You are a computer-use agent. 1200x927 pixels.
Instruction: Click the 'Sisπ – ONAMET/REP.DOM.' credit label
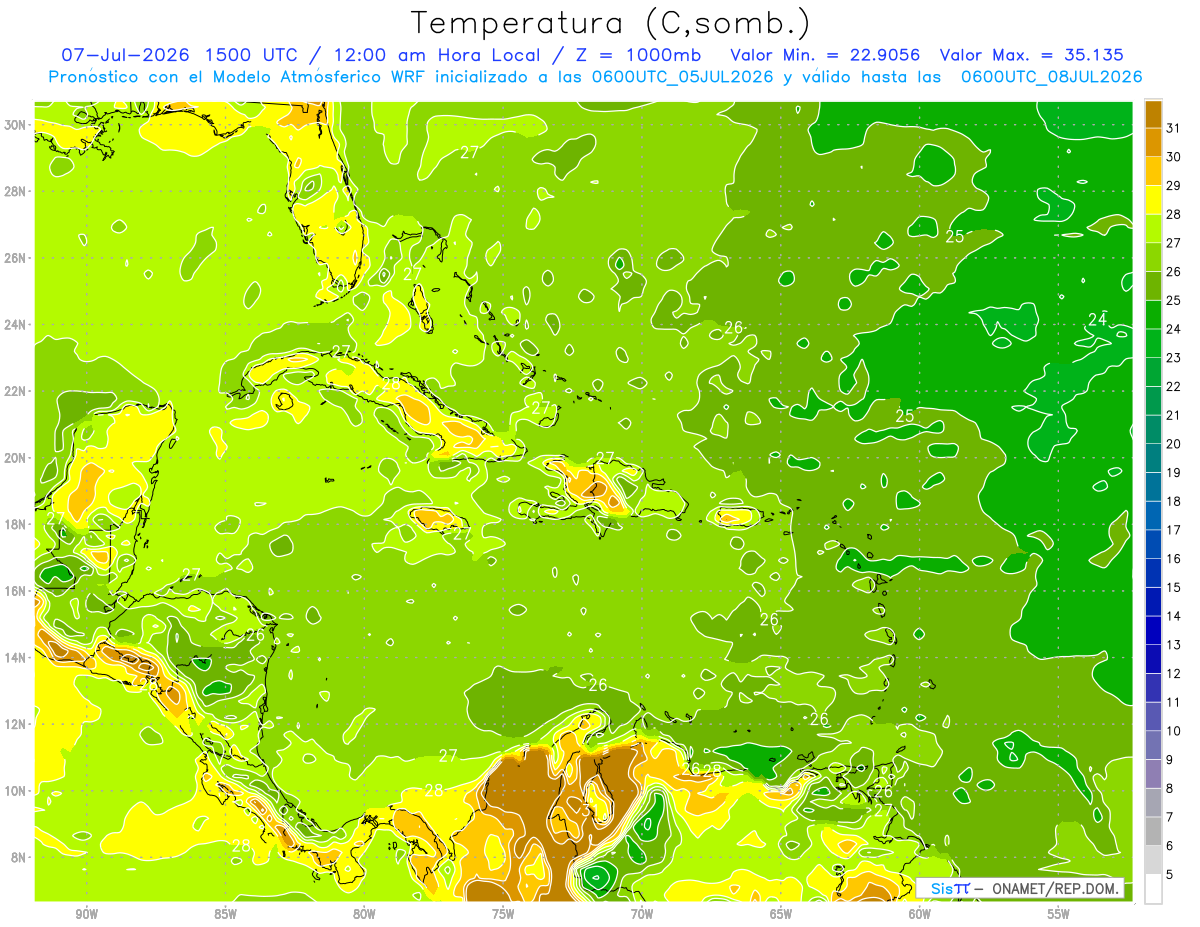[1019, 888]
